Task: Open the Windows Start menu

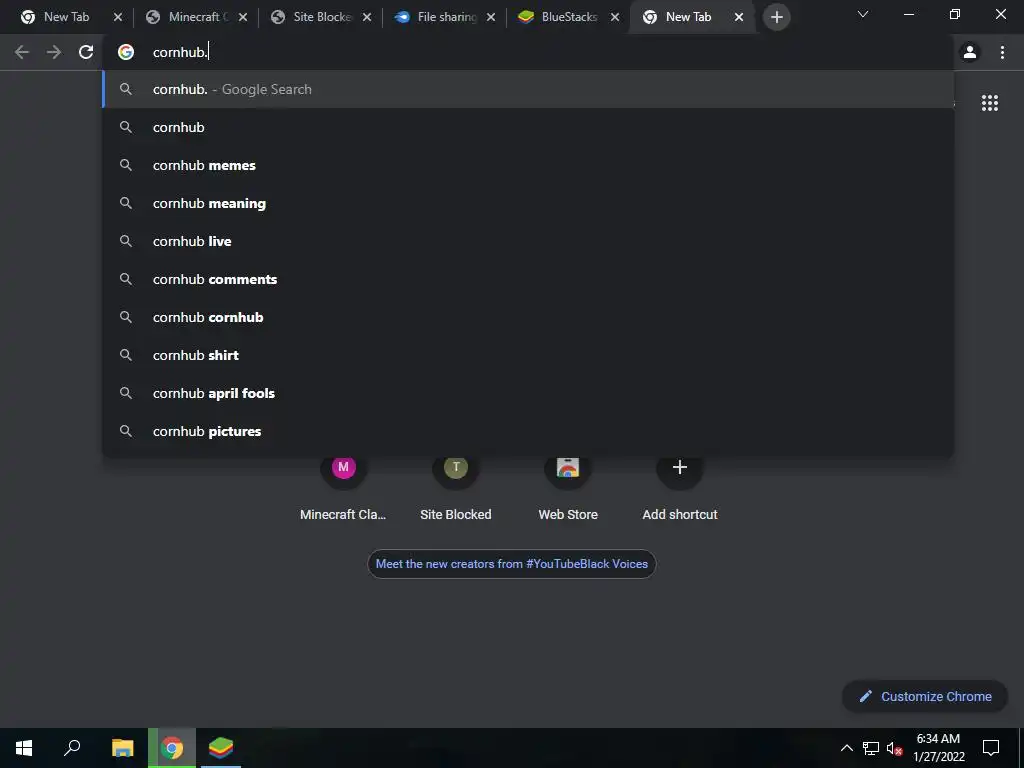Action: [x=24, y=748]
